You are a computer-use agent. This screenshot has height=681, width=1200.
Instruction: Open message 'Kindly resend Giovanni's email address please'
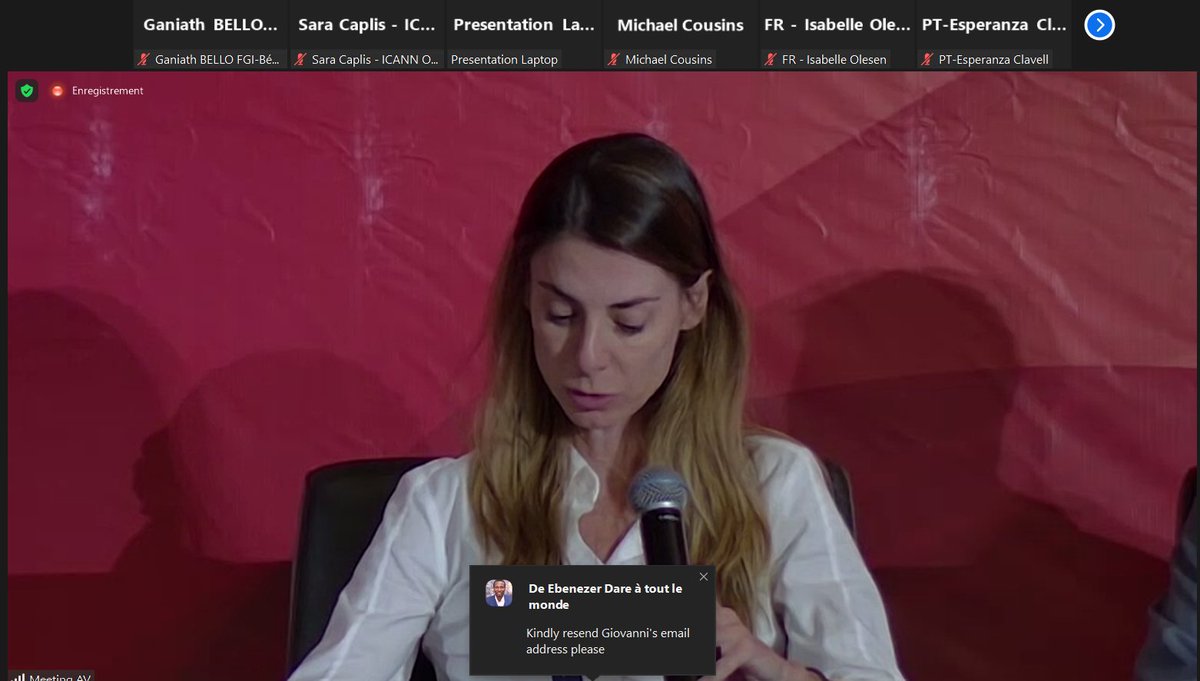tap(607, 641)
